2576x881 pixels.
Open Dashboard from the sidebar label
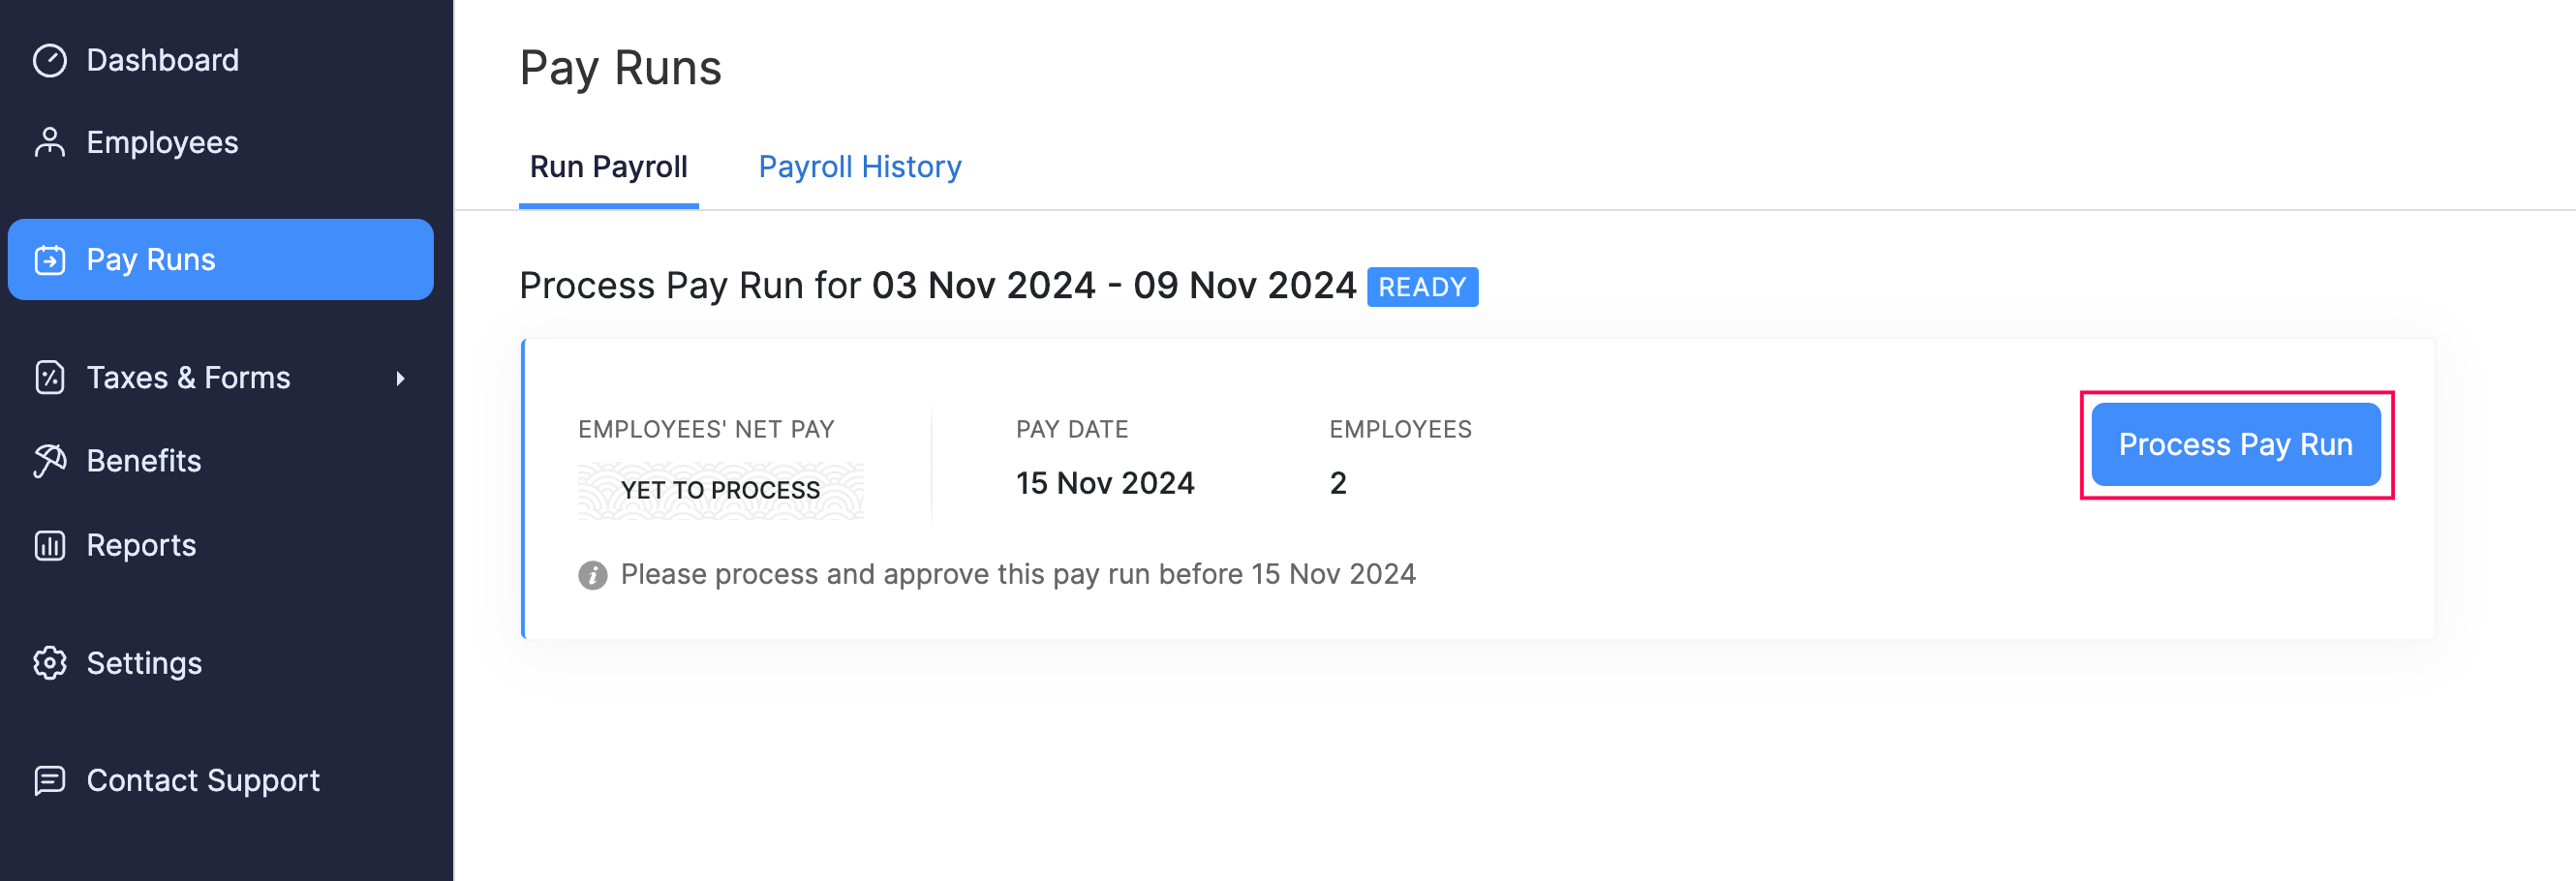click(x=162, y=60)
